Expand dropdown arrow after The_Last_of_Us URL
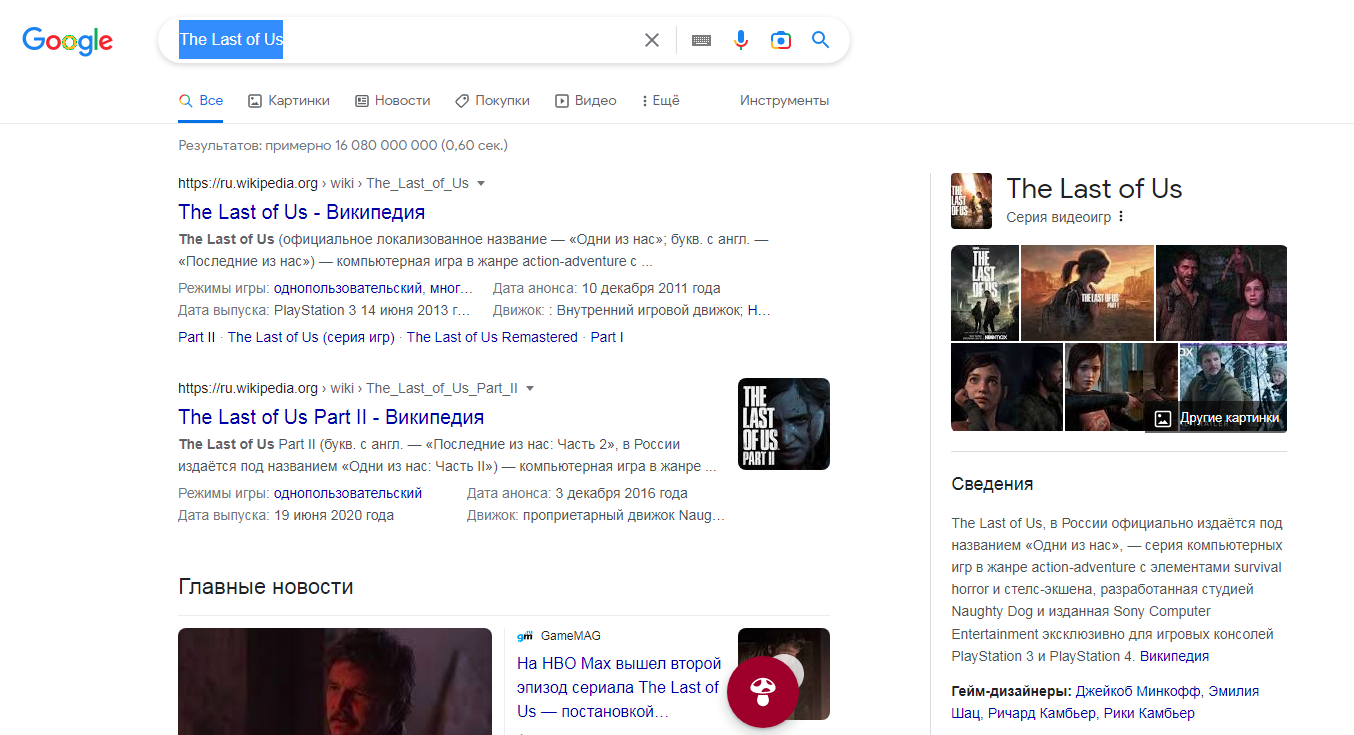Image resolution: width=1354 pixels, height=735 pixels. tap(481, 183)
